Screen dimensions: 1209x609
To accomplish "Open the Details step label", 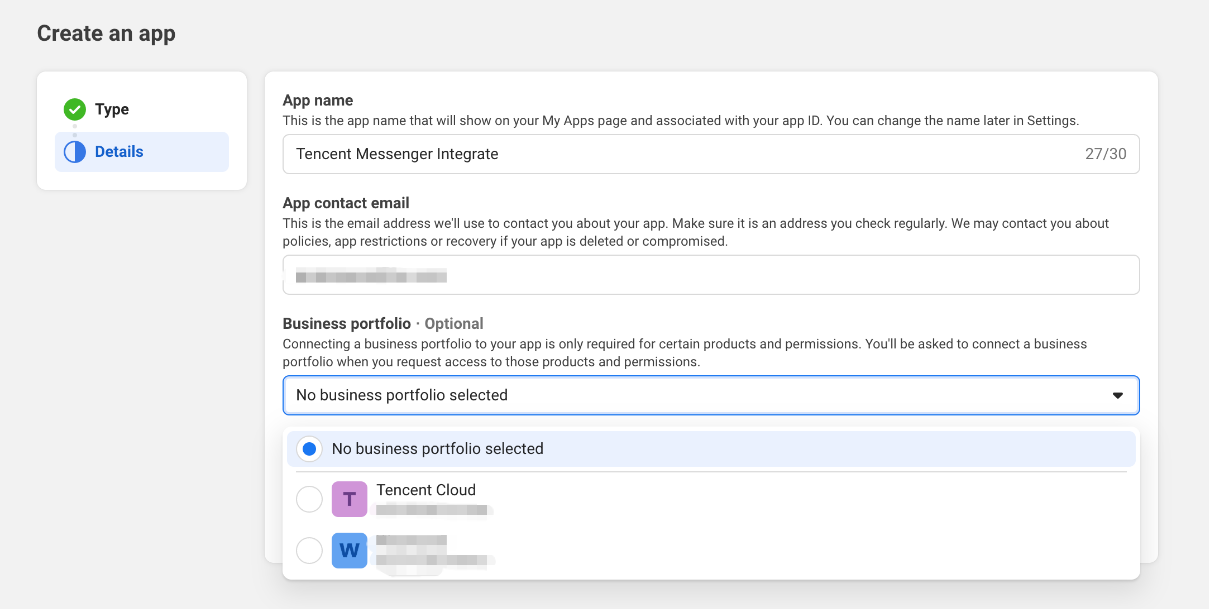I will (119, 152).
